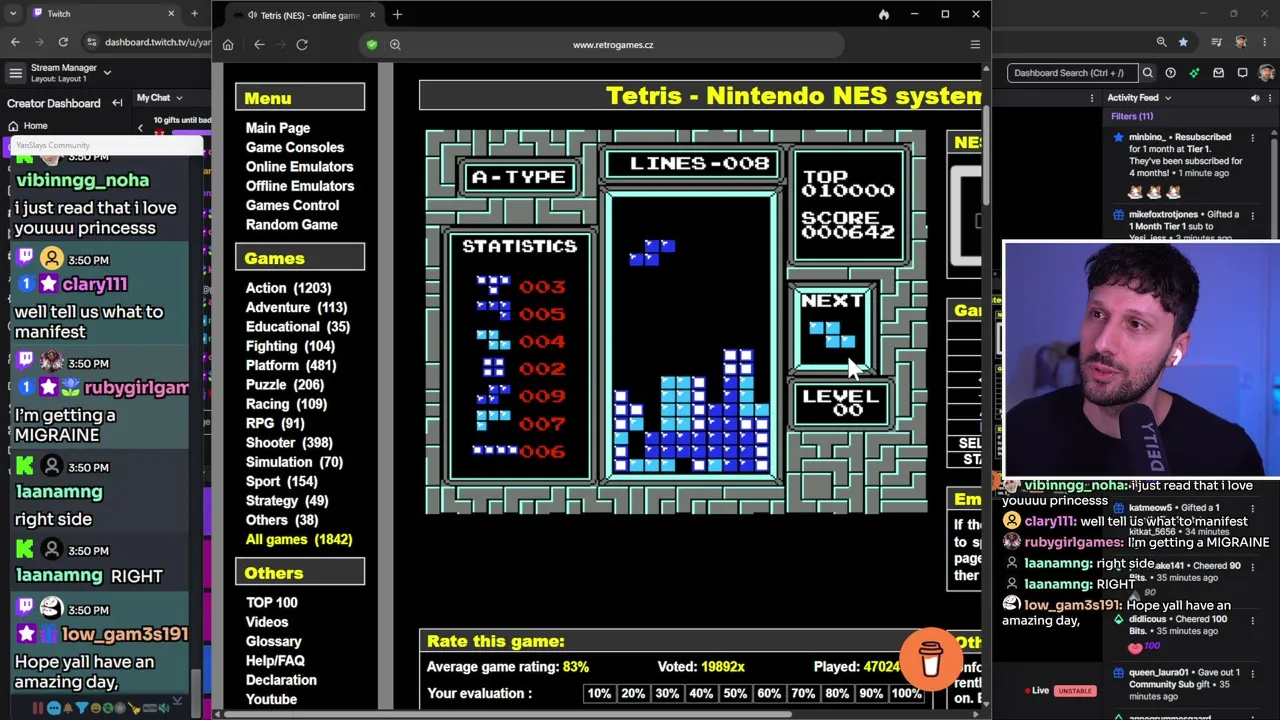Click the flame icon in the retrogames title bar
Image resolution: width=1280 pixels, height=720 pixels.
(884, 14)
